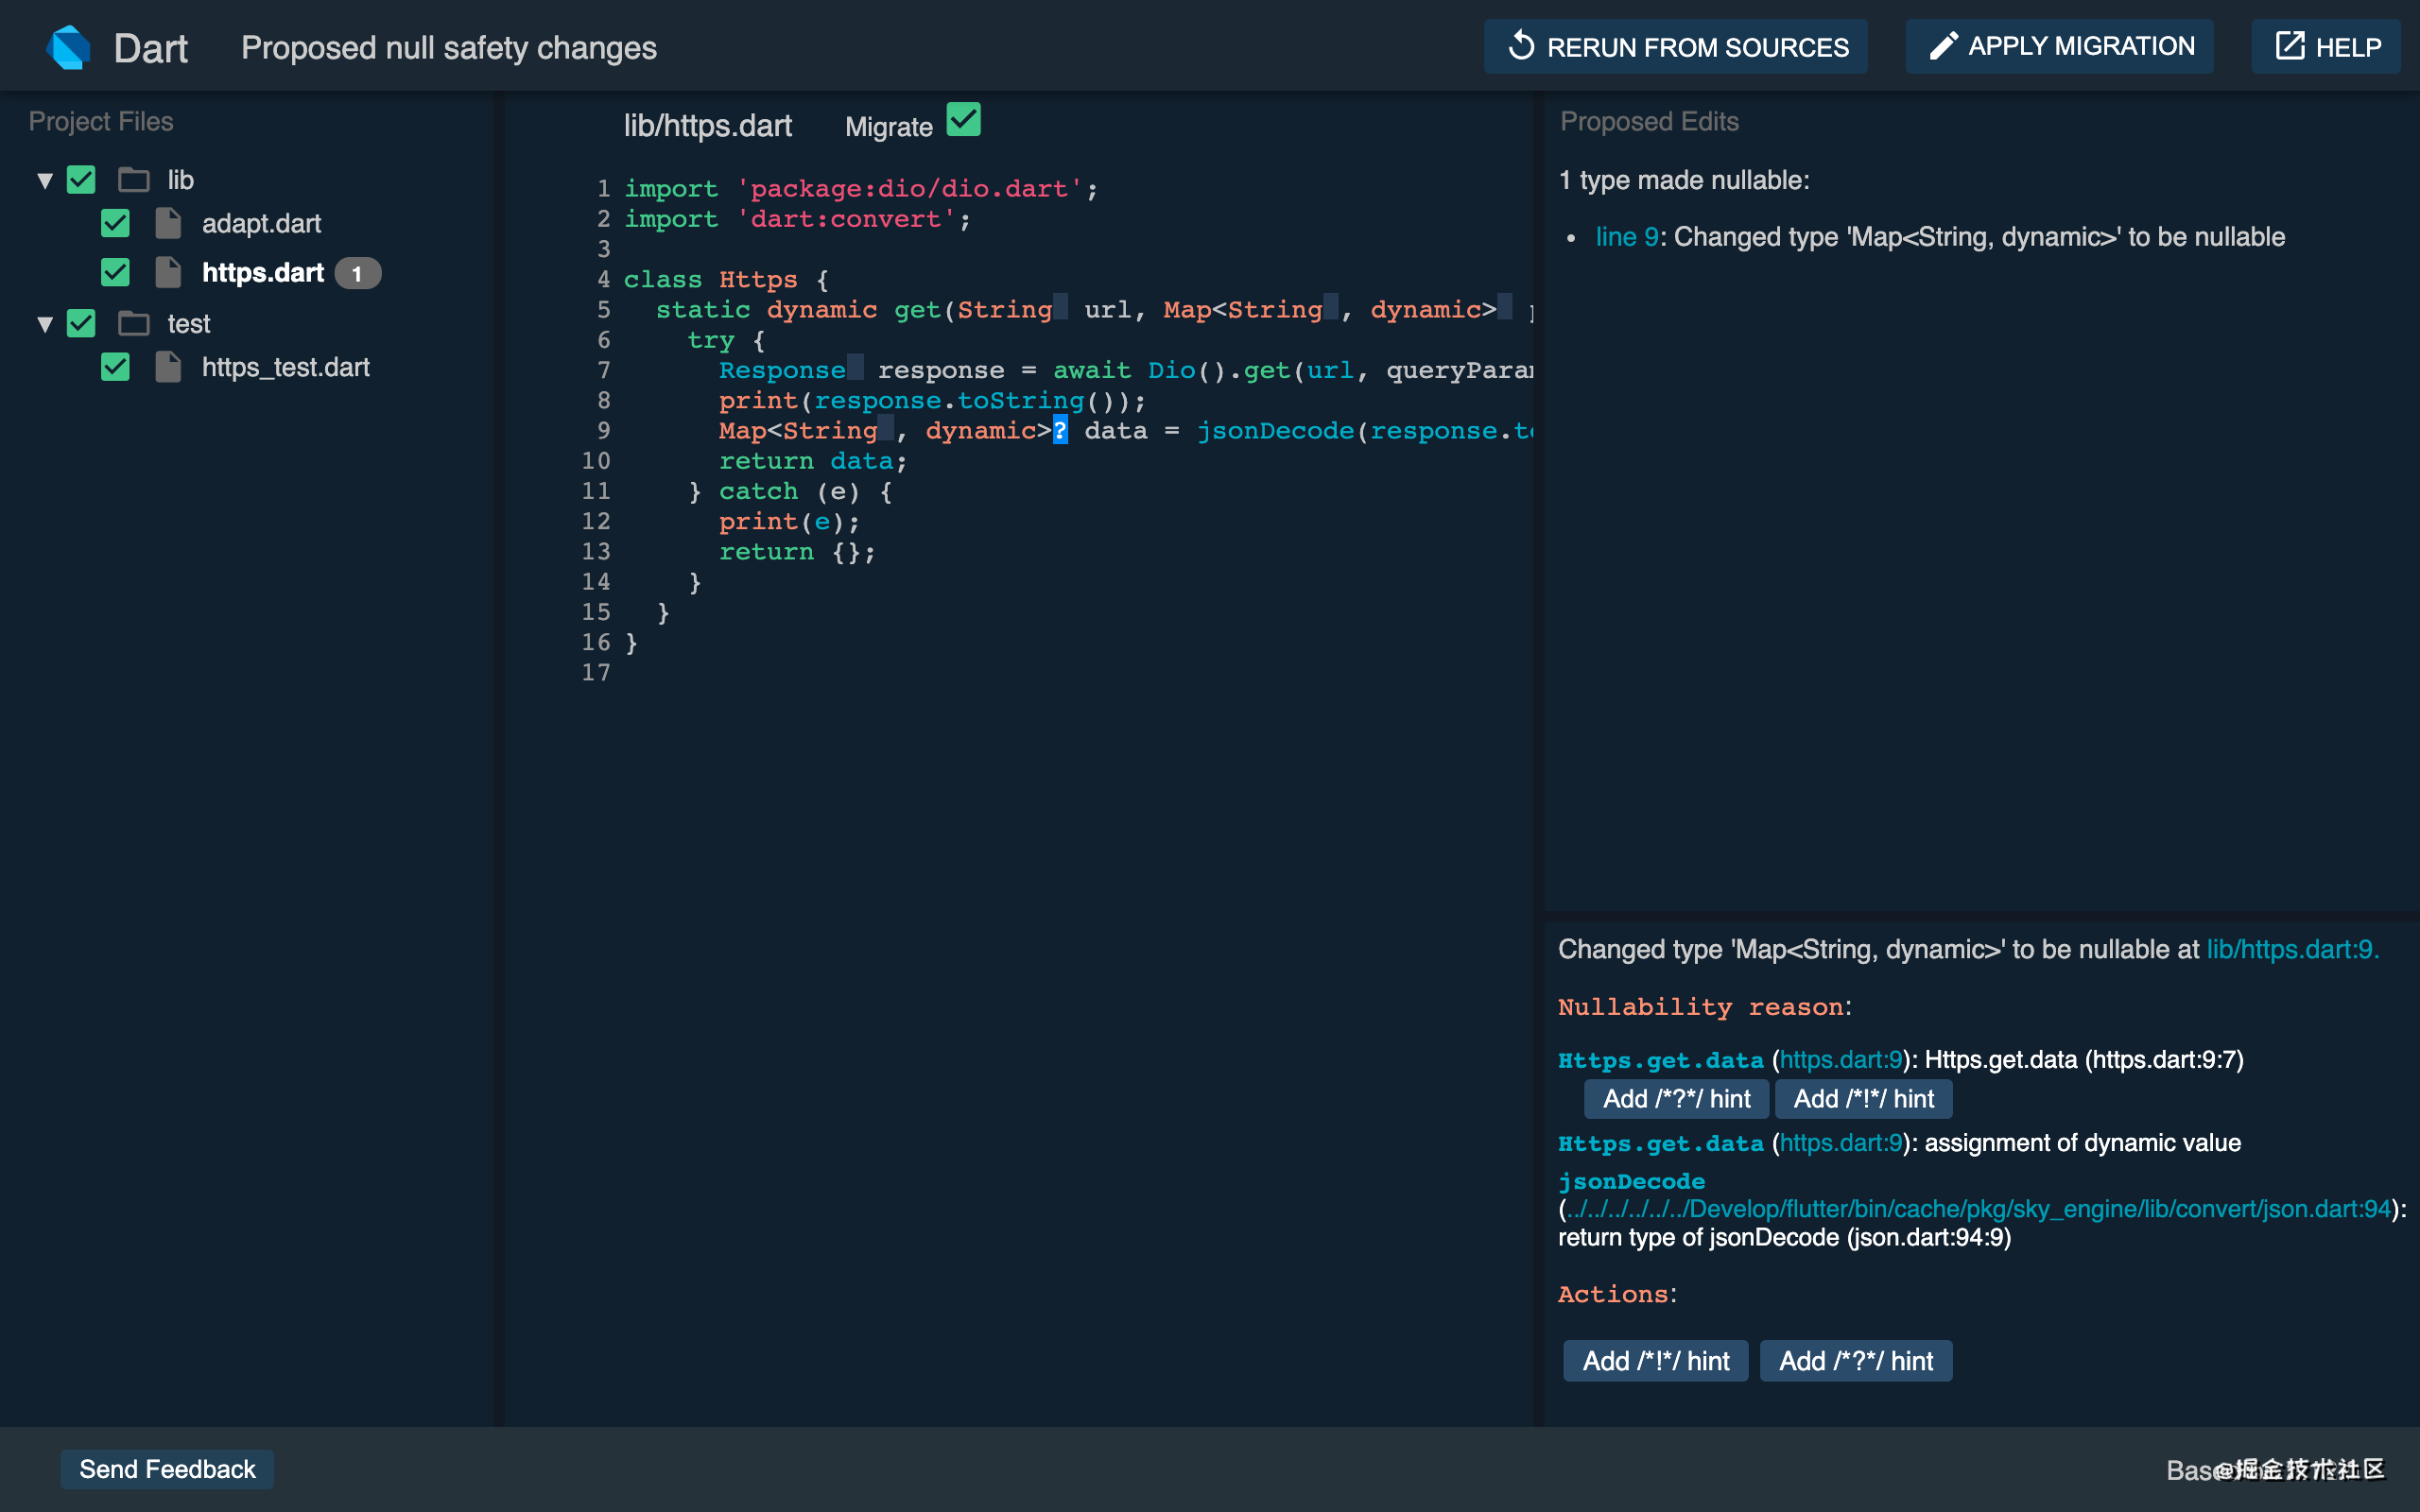Click the dio import string on line 1
The height and width of the screenshot is (1512, 2420).
point(910,189)
